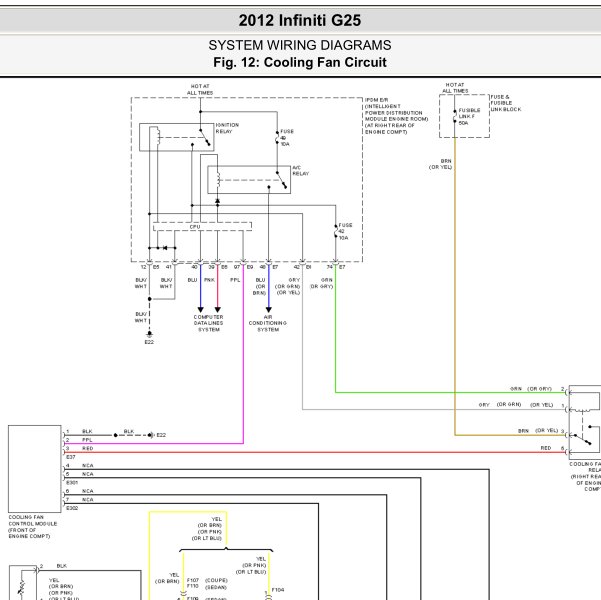The height and width of the screenshot is (600, 601).
Task: Click "GRN (OR GRY)" below IPDM pin 74
Action: click(321, 283)
